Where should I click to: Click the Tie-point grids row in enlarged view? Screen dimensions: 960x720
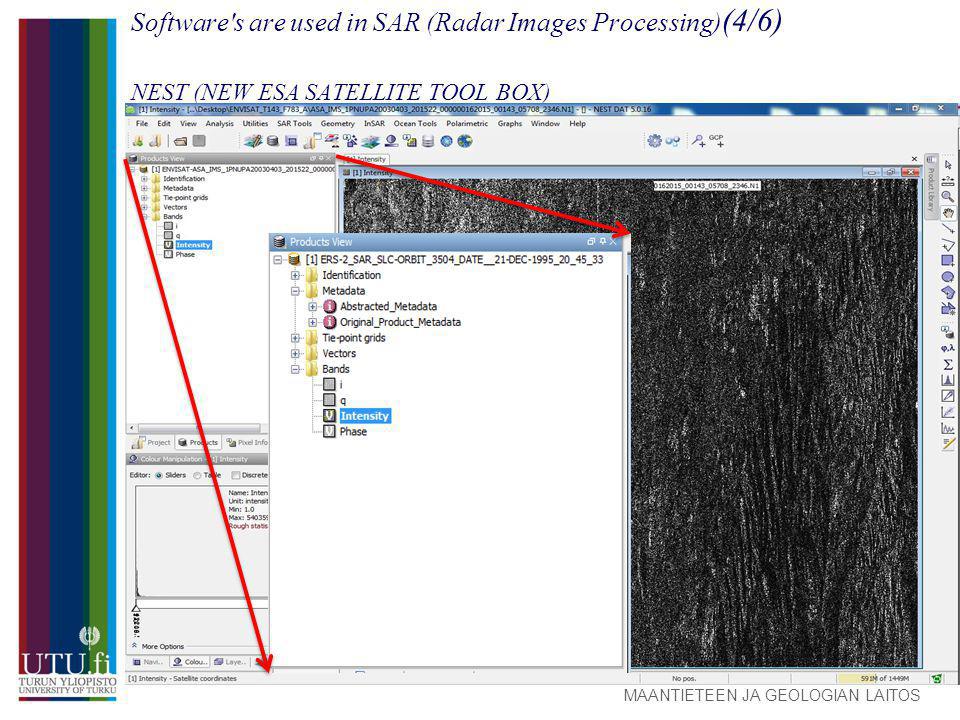[354, 338]
